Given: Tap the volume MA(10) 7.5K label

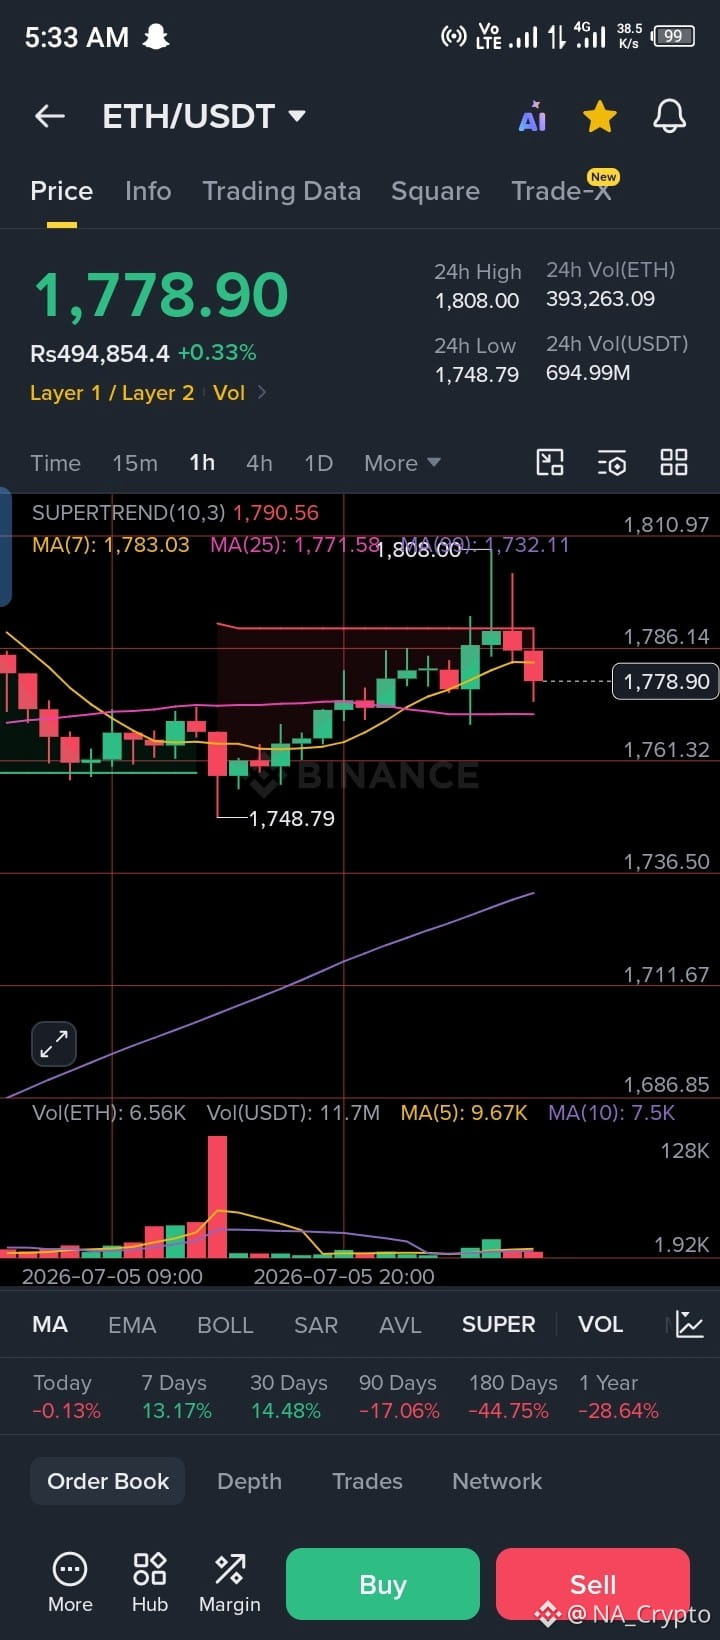Looking at the screenshot, I should 612,1113.
